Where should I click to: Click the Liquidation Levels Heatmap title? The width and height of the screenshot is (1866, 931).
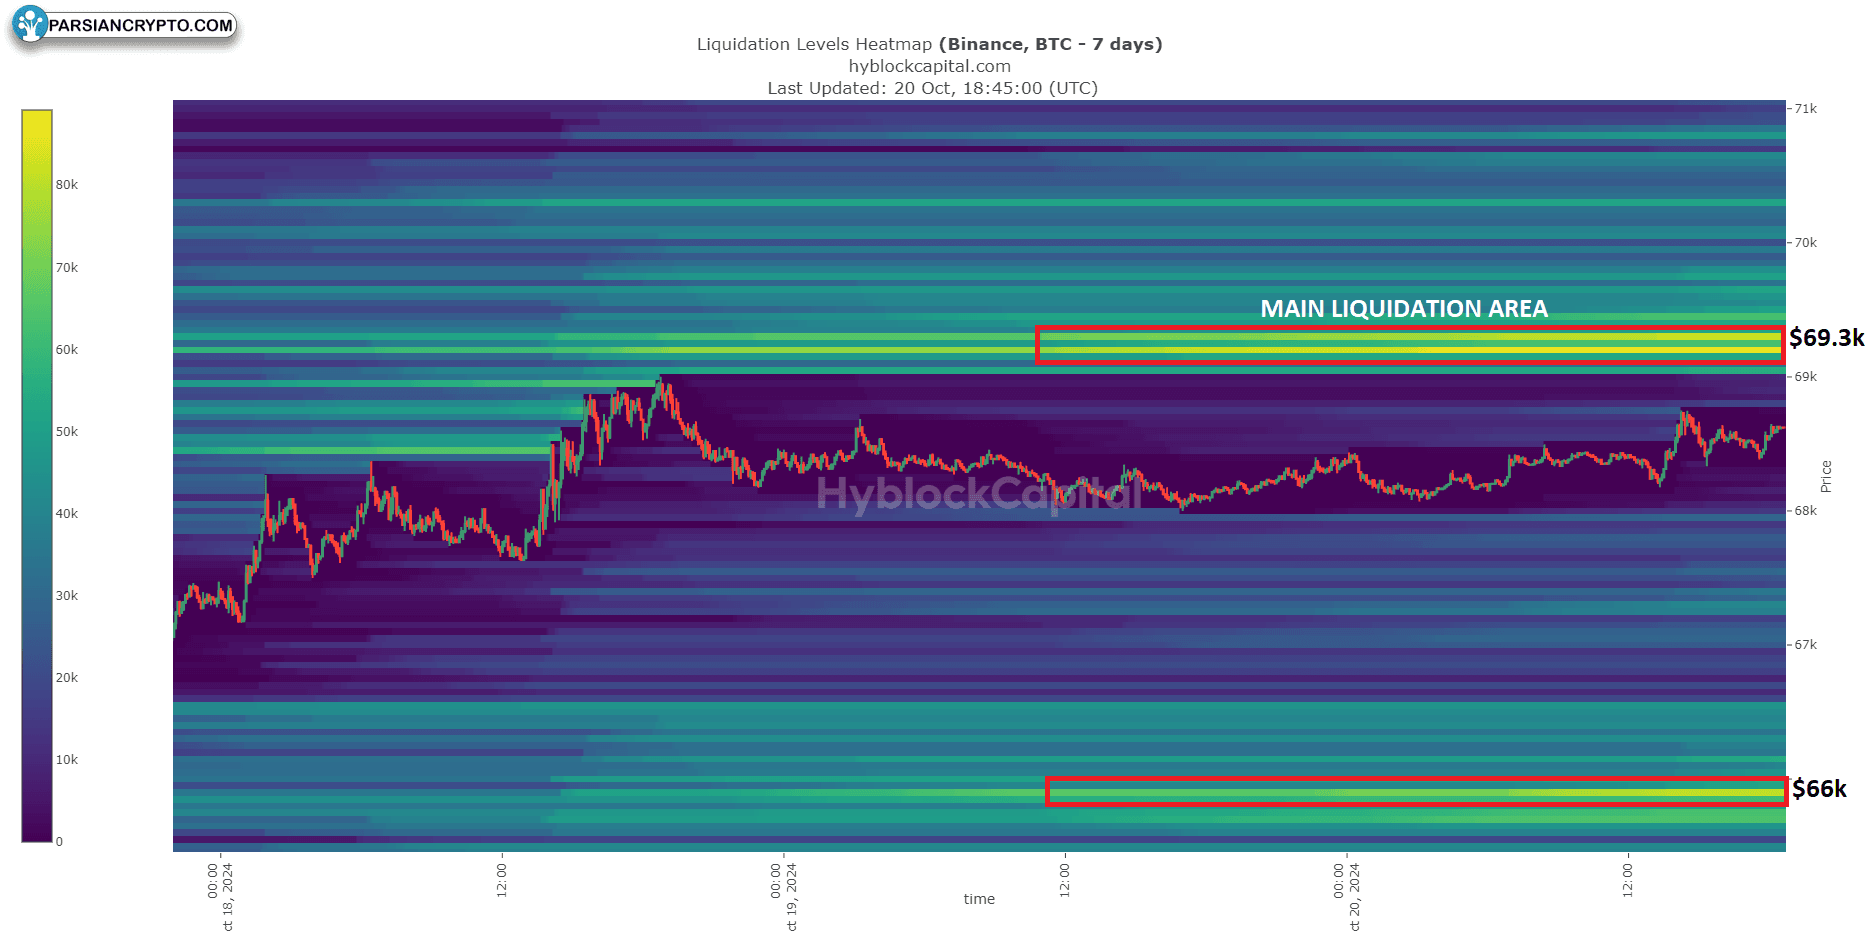[x=929, y=44]
